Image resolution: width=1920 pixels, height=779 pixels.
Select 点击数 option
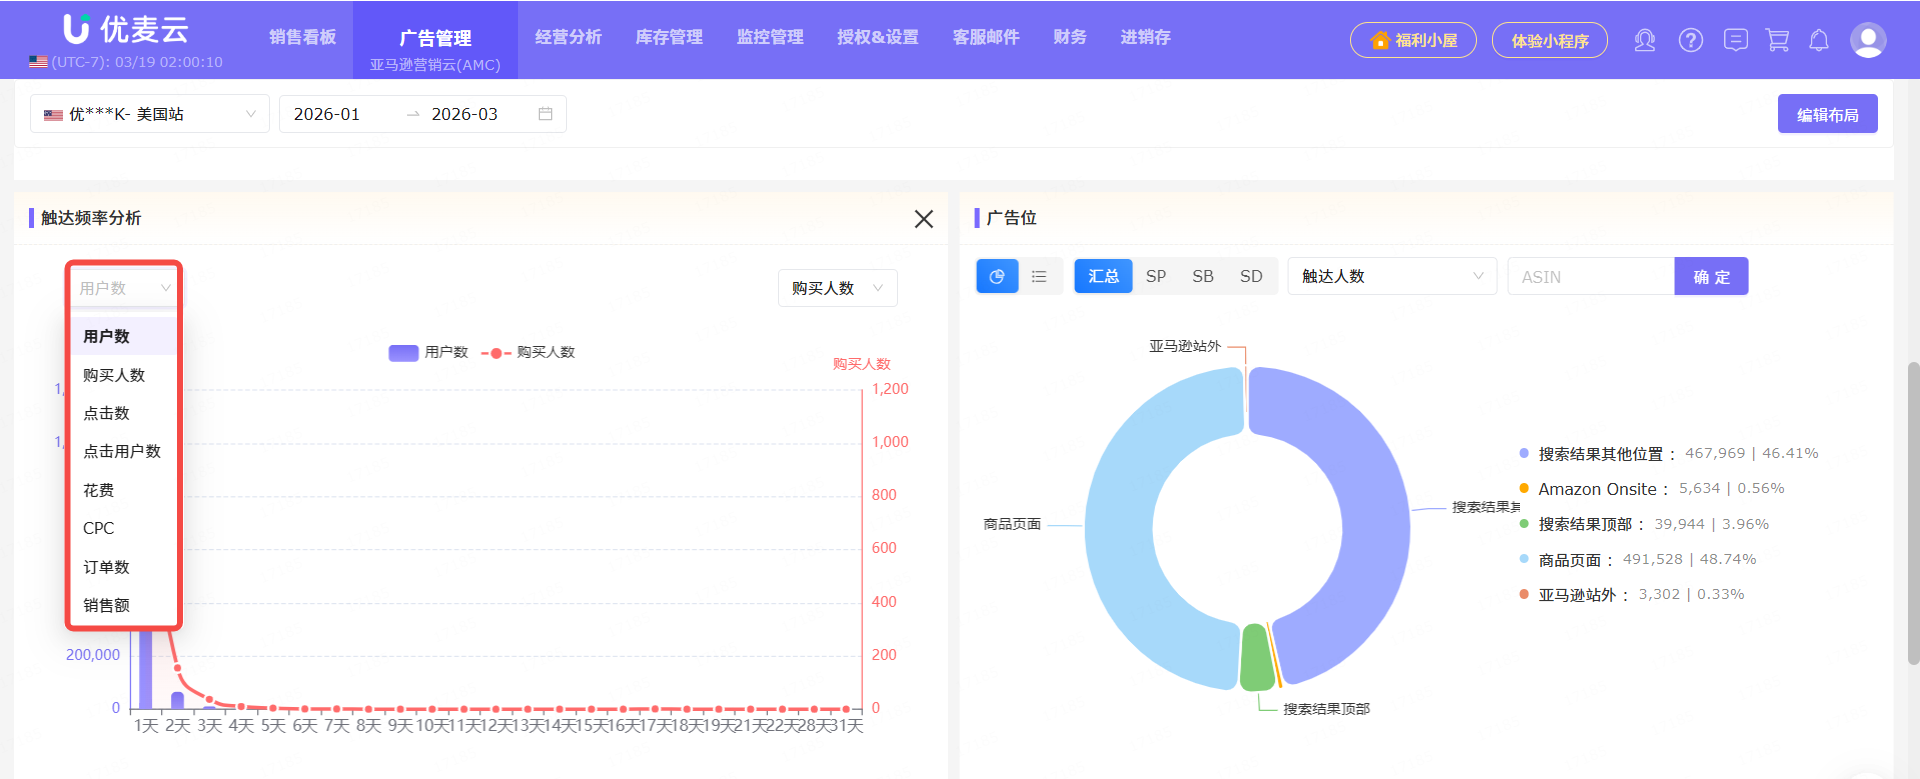click(x=124, y=413)
